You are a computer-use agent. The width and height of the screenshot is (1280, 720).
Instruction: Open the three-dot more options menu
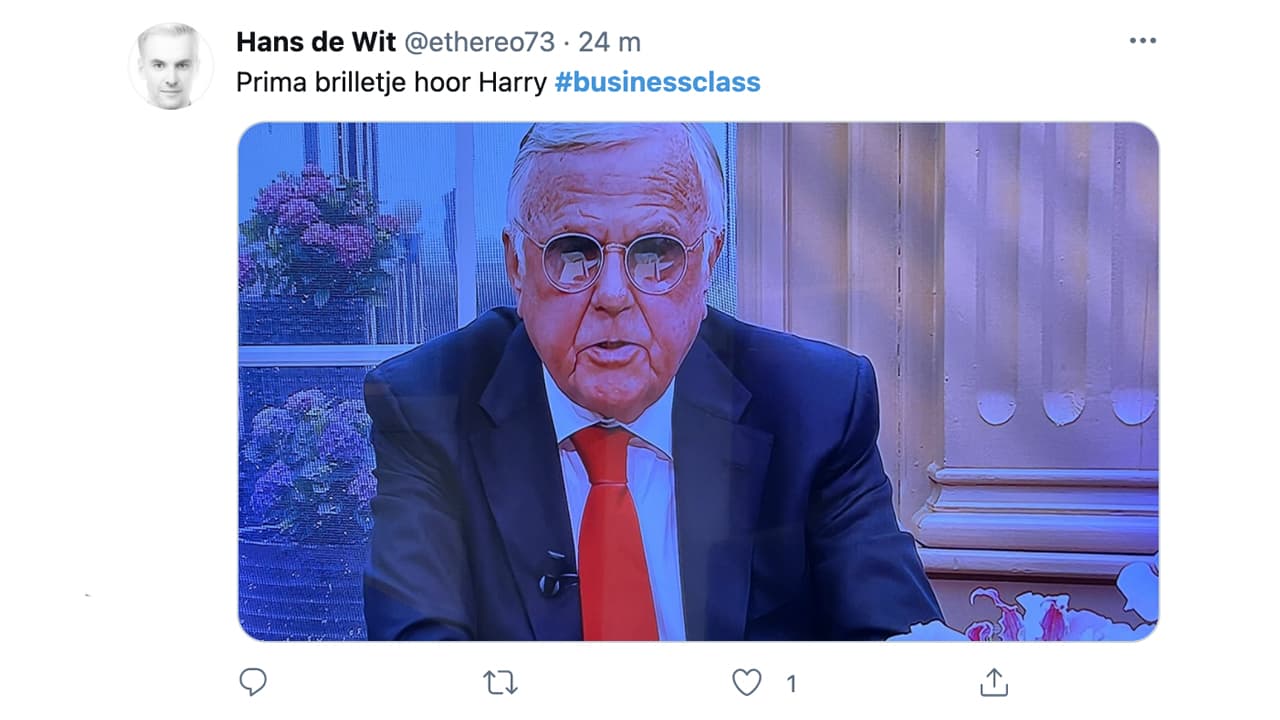click(x=1142, y=41)
